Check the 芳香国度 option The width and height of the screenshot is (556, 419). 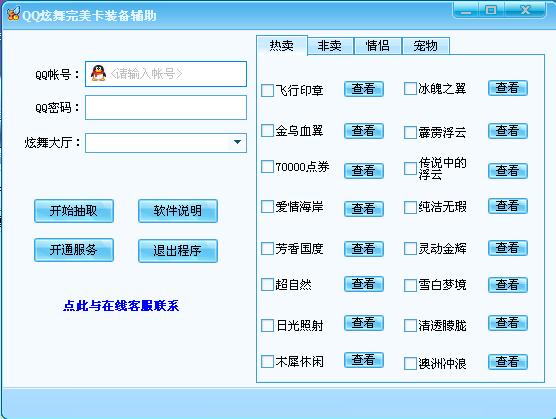point(267,248)
